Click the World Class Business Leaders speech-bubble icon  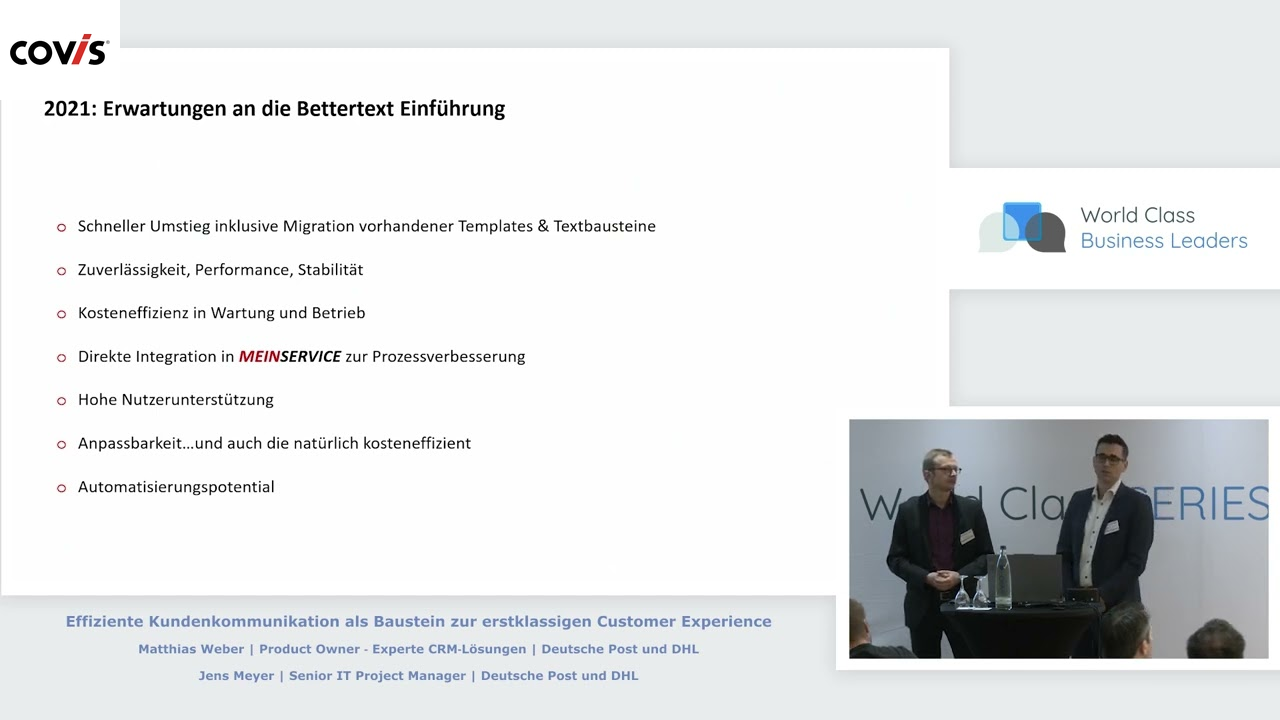pos(1022,228)
